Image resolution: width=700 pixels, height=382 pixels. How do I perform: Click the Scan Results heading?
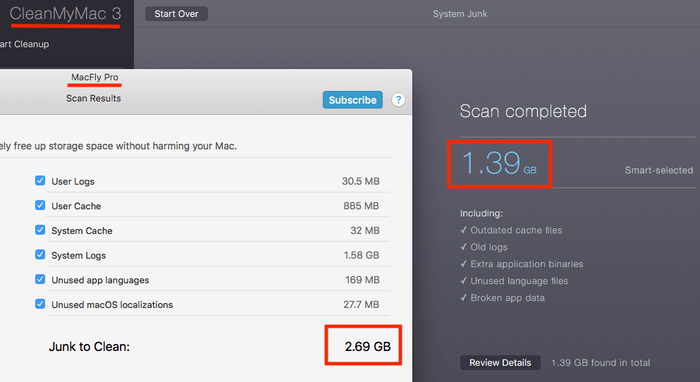pos(94,98)
